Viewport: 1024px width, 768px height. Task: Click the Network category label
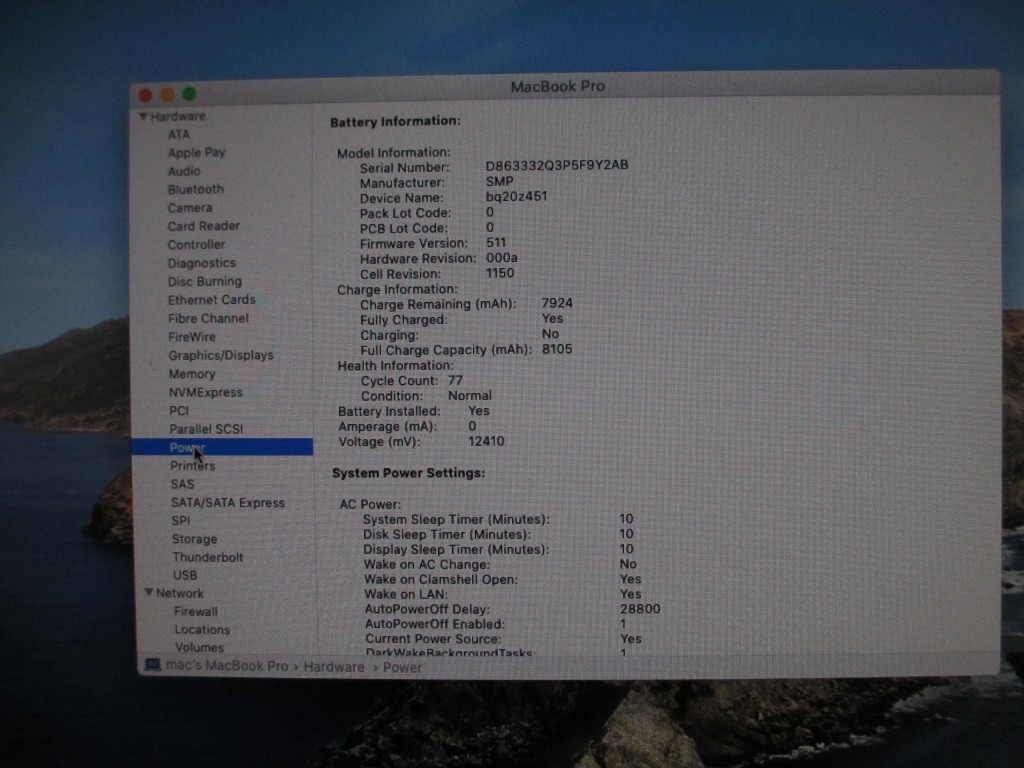pos(180,593)
